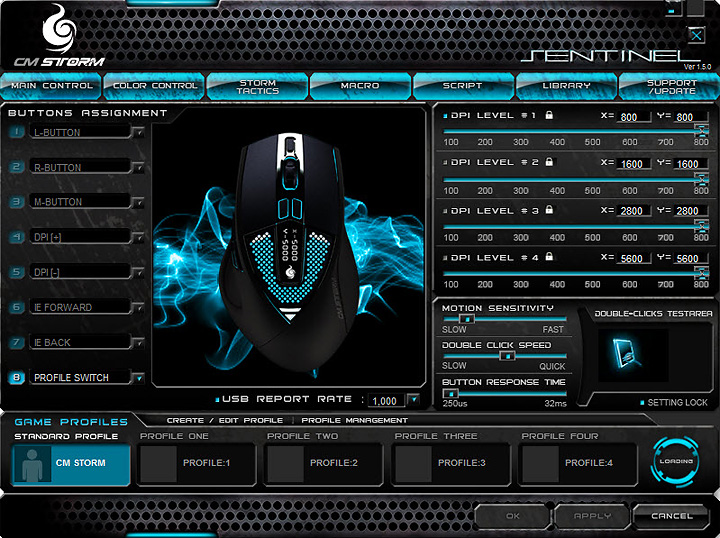Click DPI Level 2 Y value field
This screenshot has width=720, height=538.
(x=690, y=164)
